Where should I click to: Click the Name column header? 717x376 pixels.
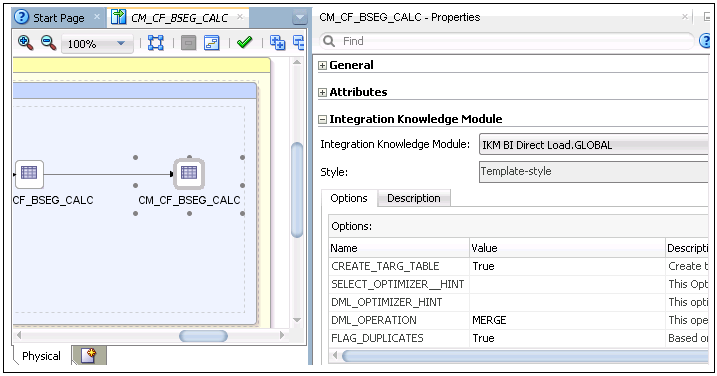click(399, 248)
